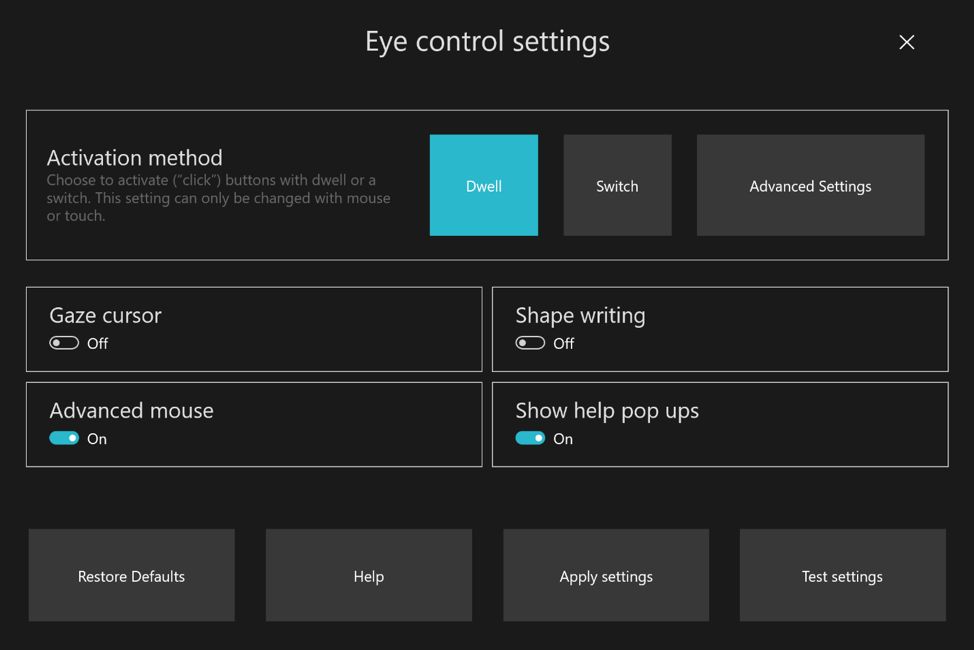Screen dimensions: 974x650
Task: Enable the Gaze cursor toggle
Action: (x=62, y=342)
